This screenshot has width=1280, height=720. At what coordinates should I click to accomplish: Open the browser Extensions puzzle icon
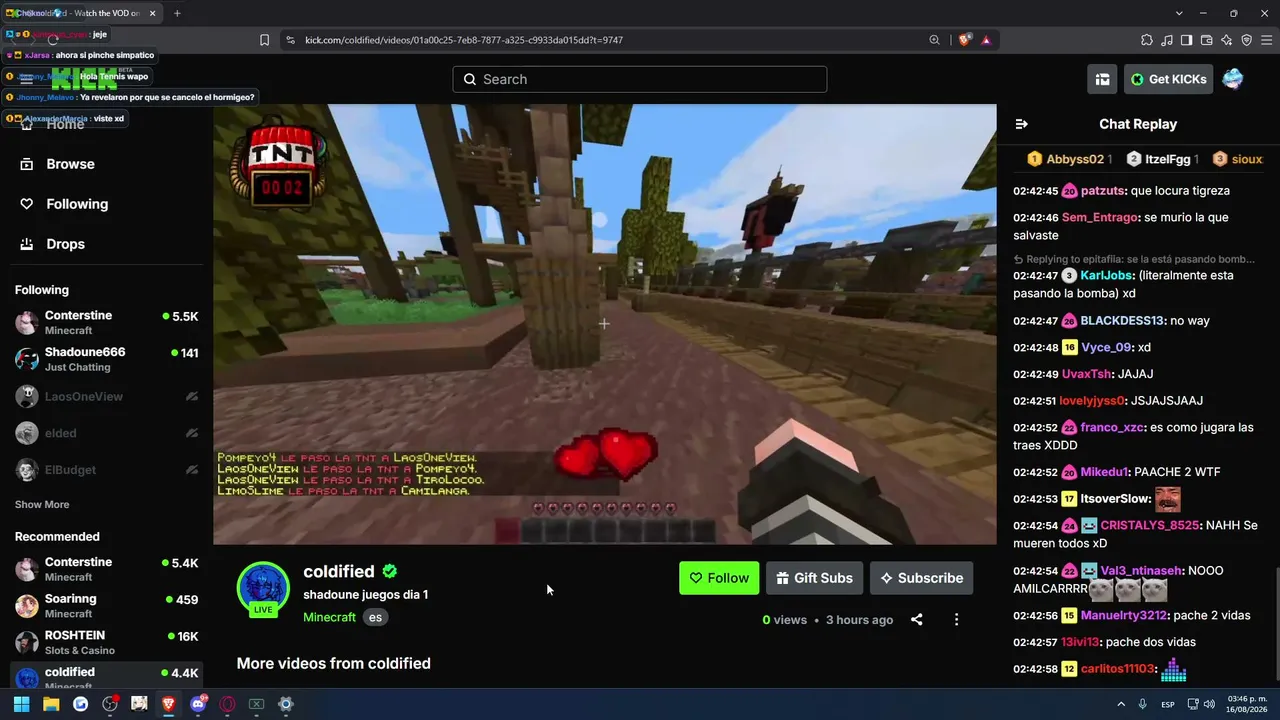tap(1147, 40)
